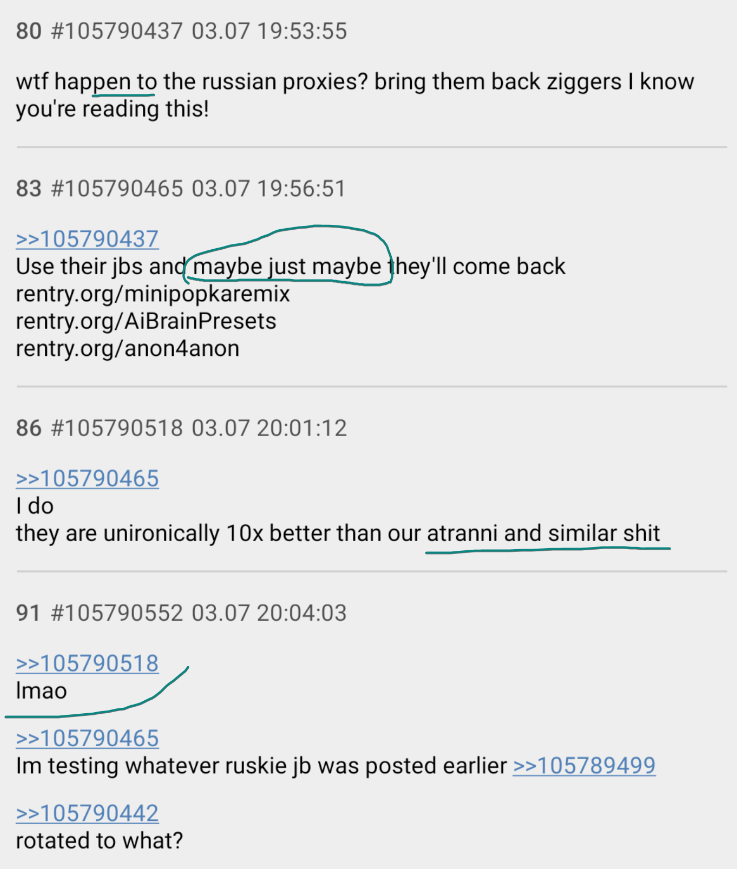Open quote link >>105790437 in post 83
This screenshot has width=737, height=869.
88,239
